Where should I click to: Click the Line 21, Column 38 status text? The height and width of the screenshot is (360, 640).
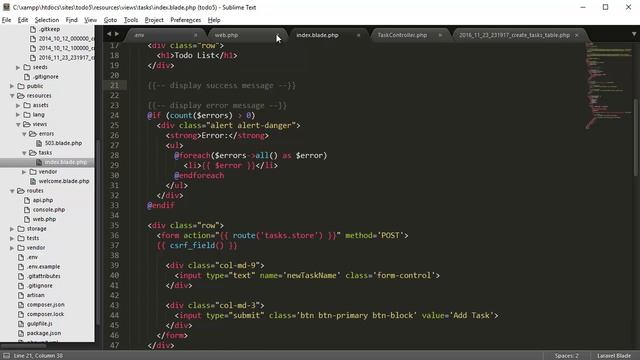coord(38,356)
